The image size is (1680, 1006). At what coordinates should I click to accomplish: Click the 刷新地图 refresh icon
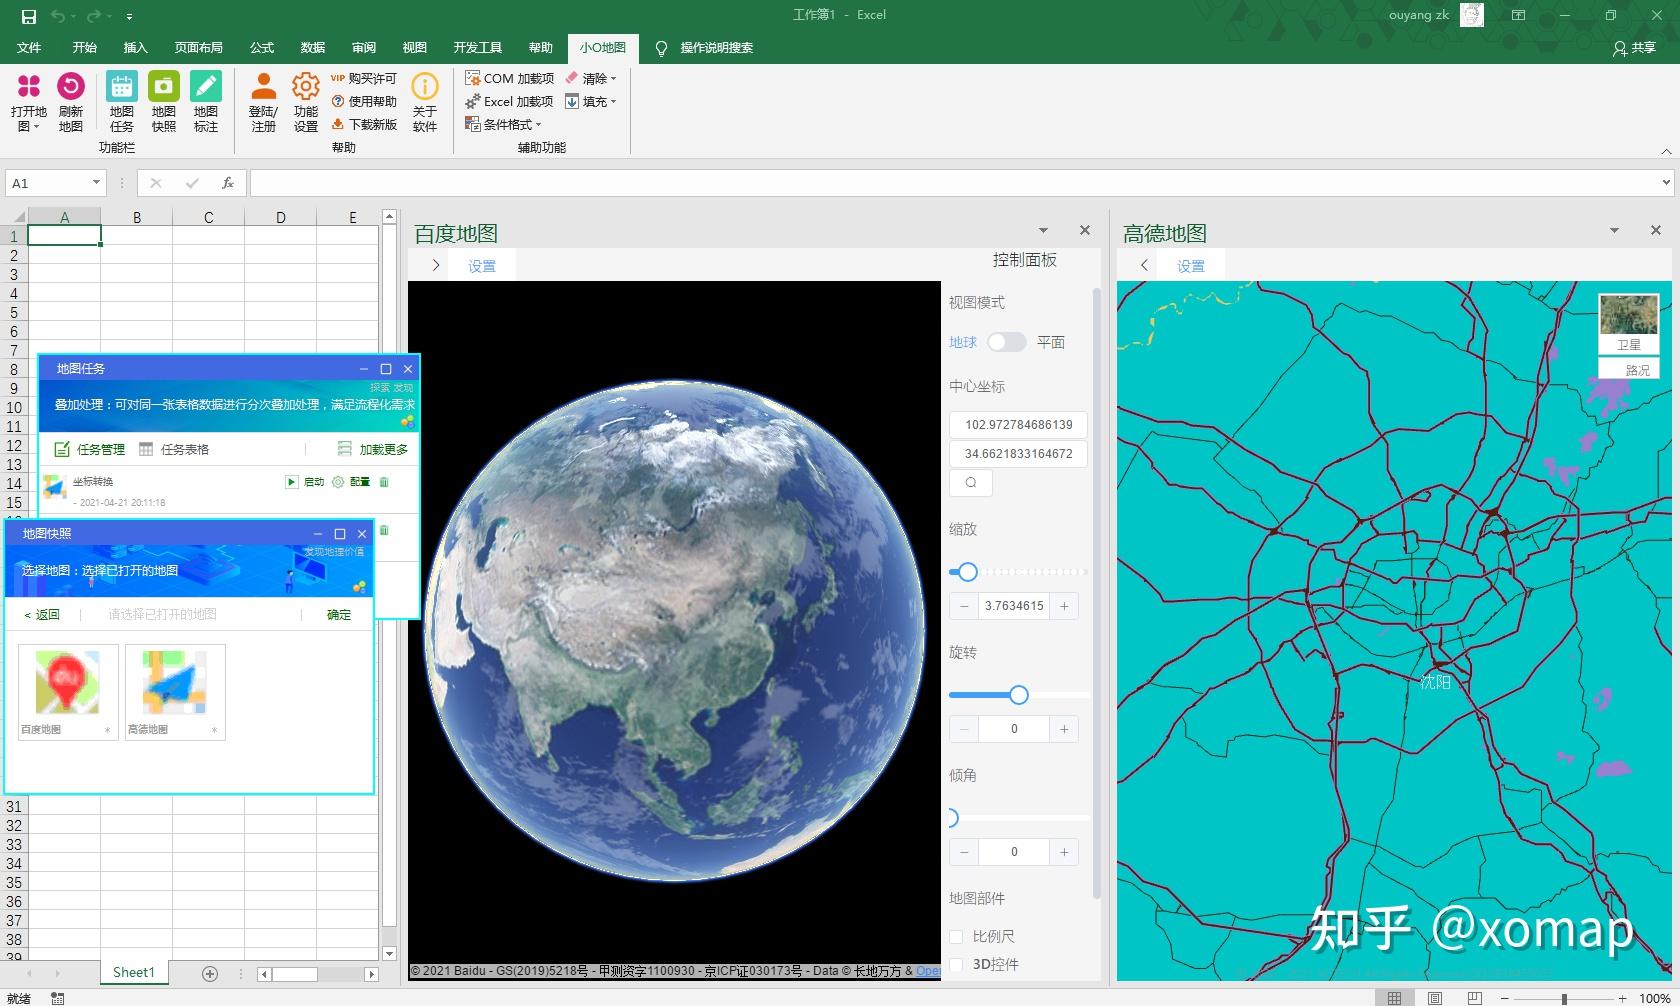tap(70, 88)
